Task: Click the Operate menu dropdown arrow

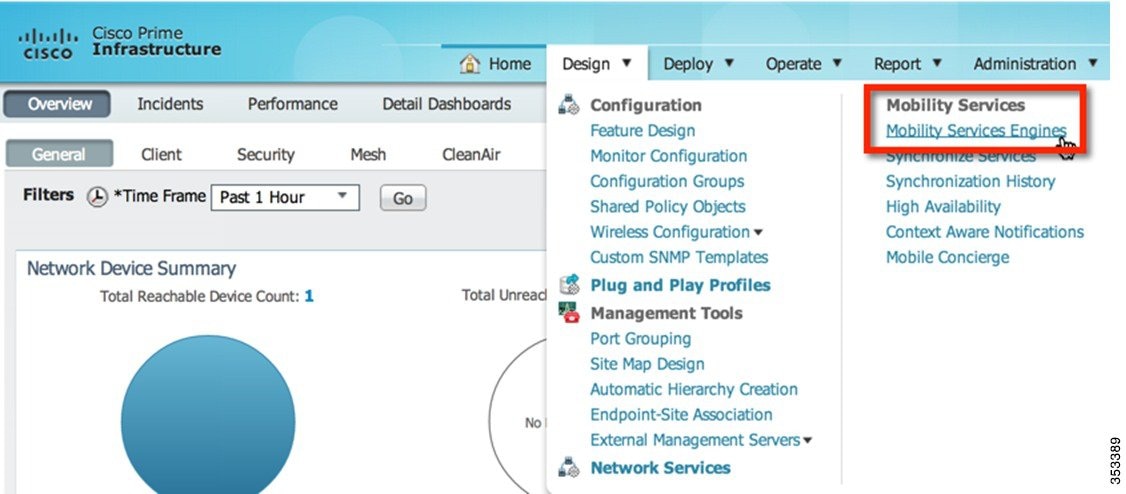Action: (x=837, y=63)
